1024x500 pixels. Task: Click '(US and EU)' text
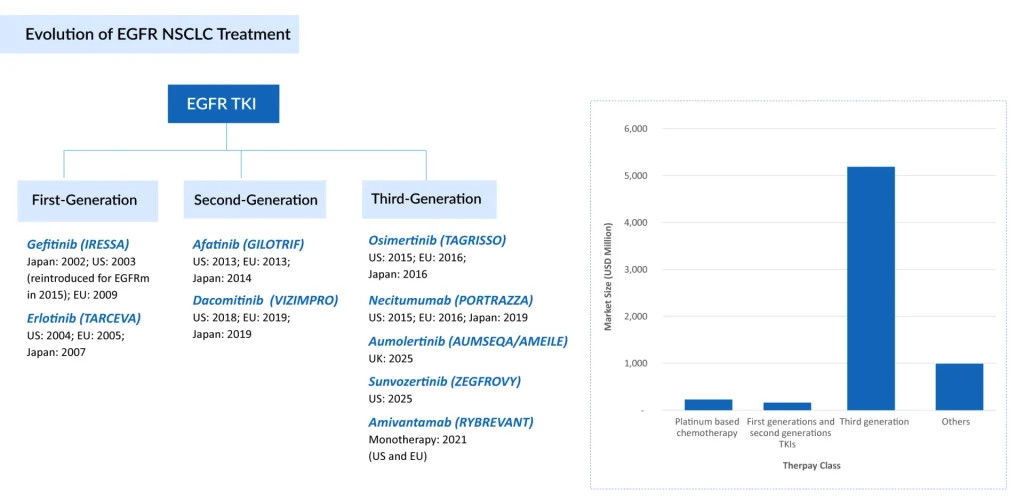tap(398, 456)
